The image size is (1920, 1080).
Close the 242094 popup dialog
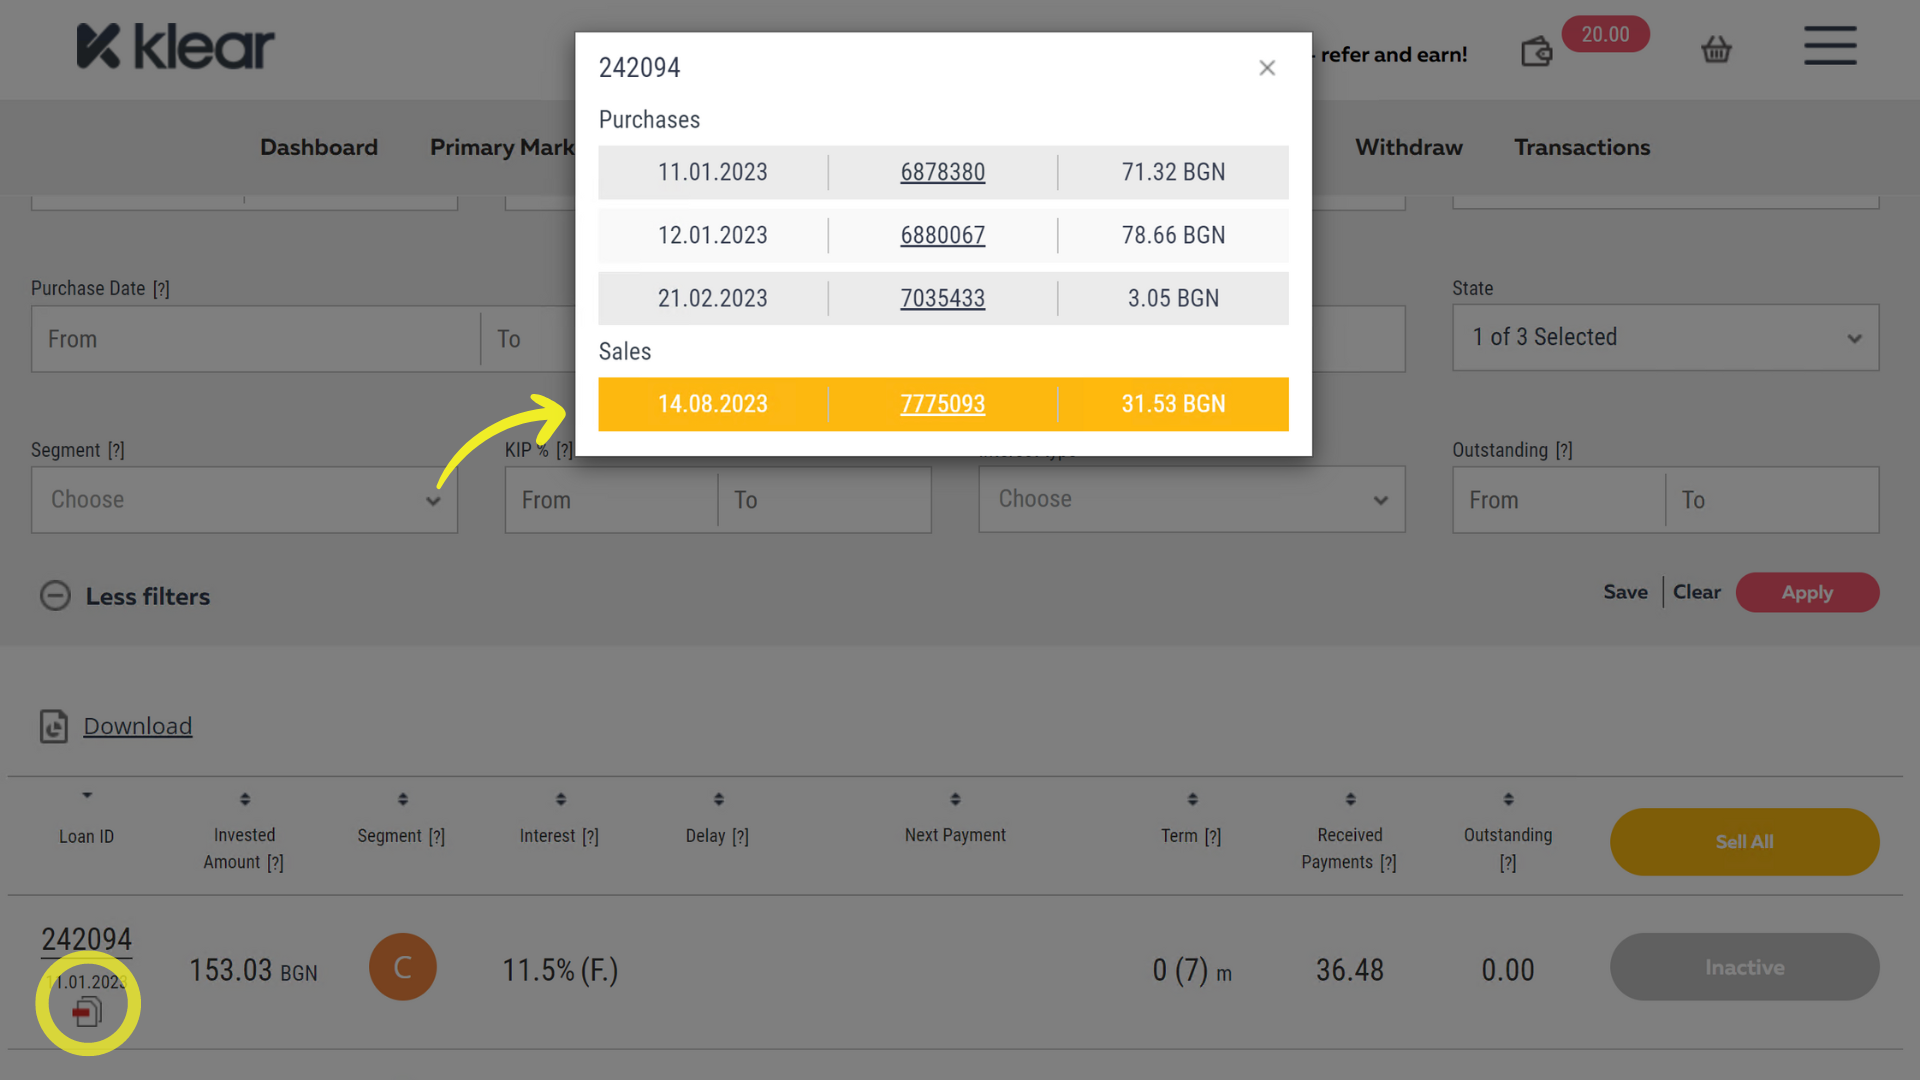pos(1267,68)
